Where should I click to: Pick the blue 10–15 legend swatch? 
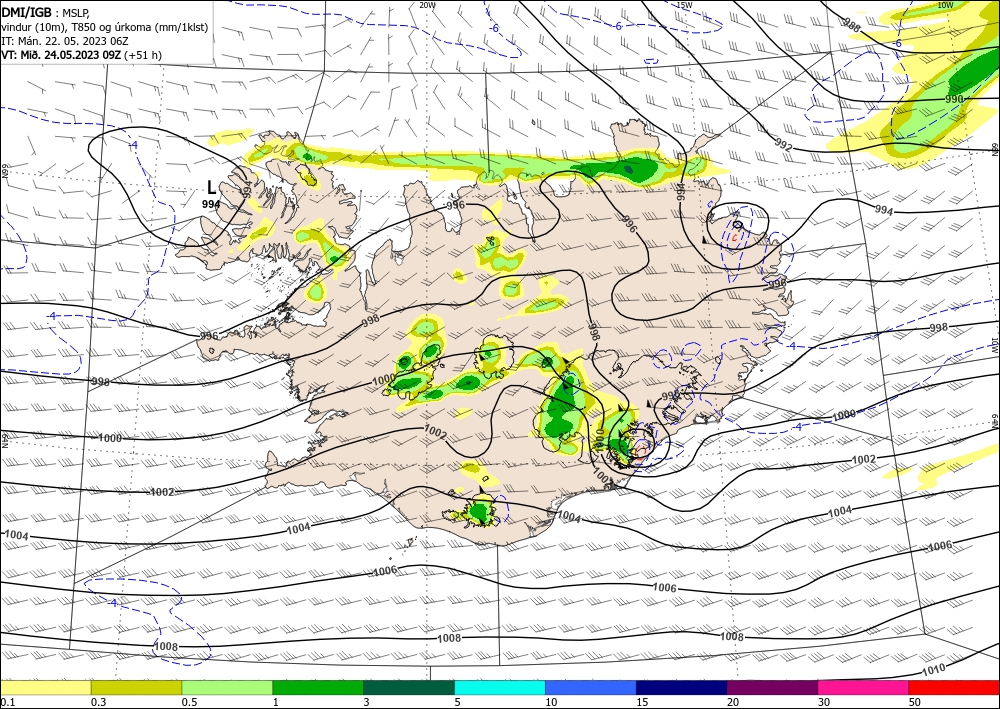coord(591,687)
